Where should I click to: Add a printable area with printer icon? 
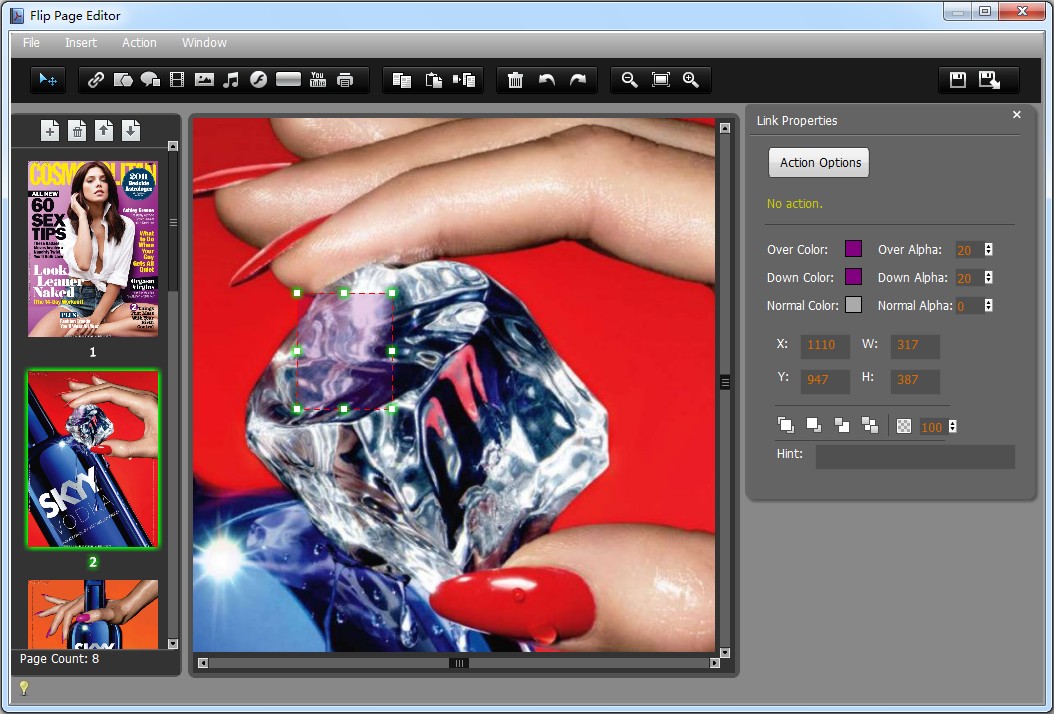click(345, 80)
